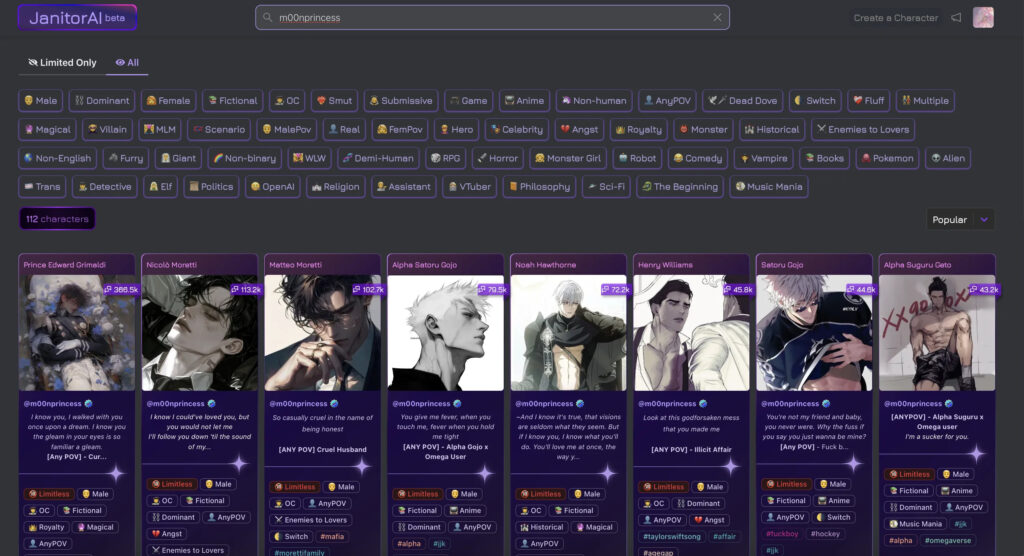Switch to All tab

(127, 63)
